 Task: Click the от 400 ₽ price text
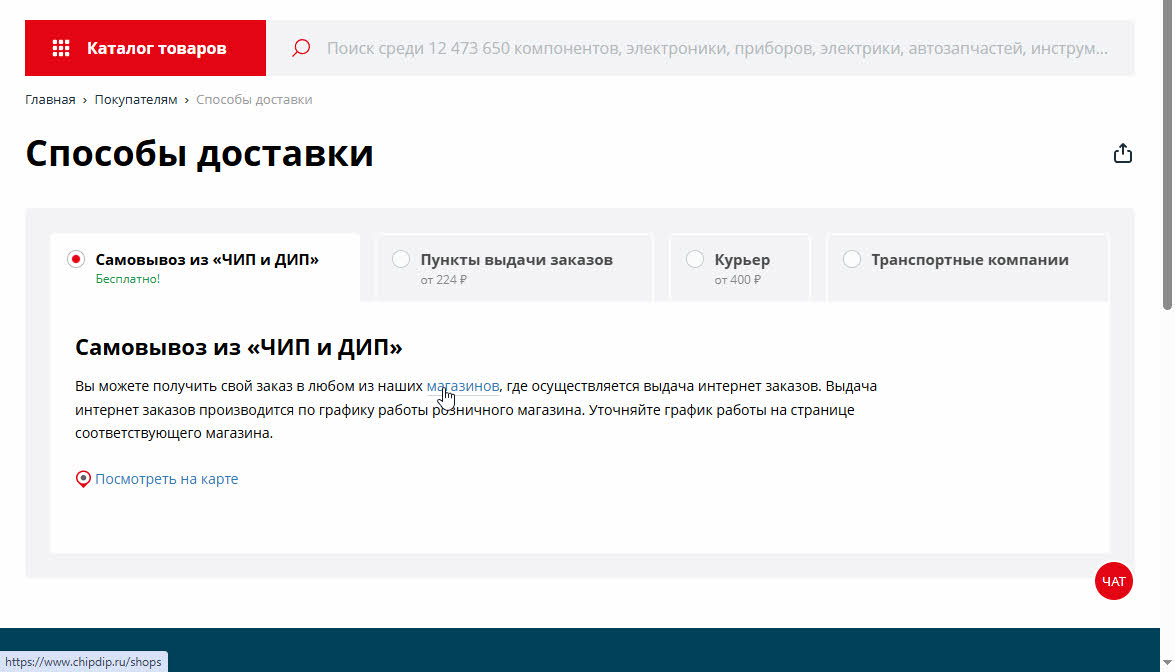tap(737, 279)
